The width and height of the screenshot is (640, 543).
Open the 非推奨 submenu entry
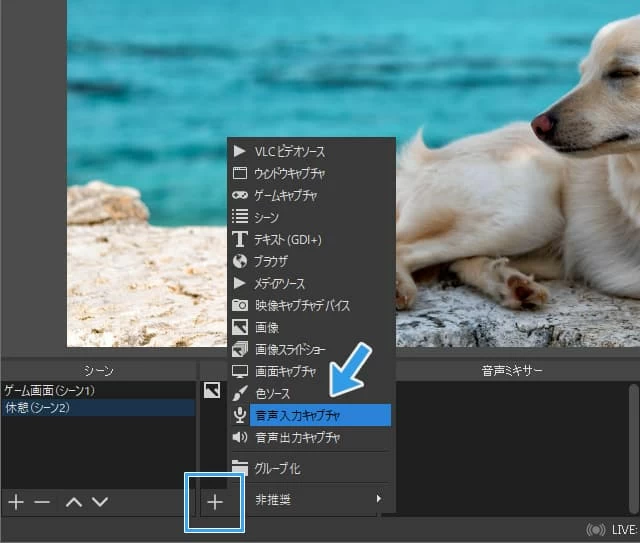311,499
